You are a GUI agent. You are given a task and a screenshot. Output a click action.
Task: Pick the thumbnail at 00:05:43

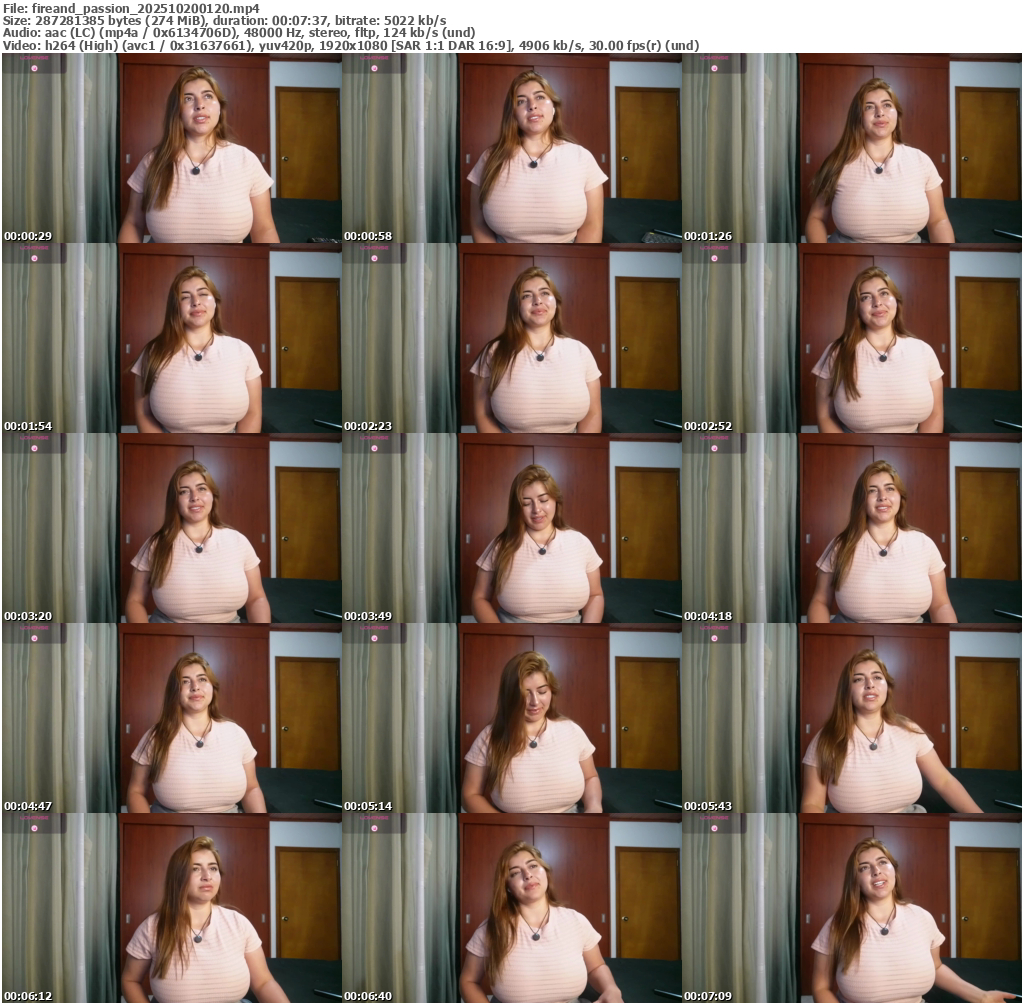tap(852, 718)
